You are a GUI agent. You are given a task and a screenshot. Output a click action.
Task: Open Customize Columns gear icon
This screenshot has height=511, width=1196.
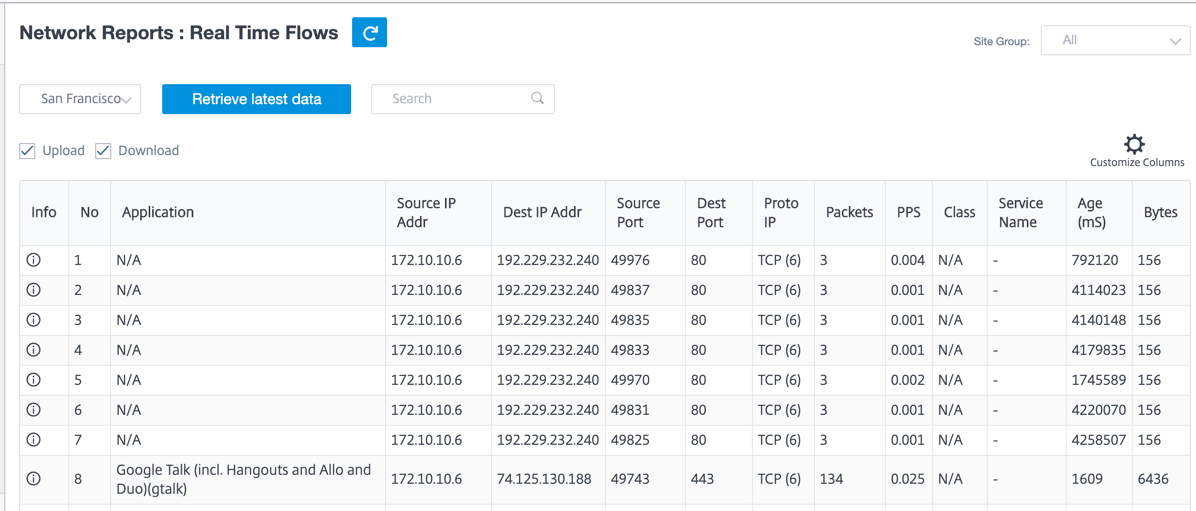click(x=1135, y=143)
